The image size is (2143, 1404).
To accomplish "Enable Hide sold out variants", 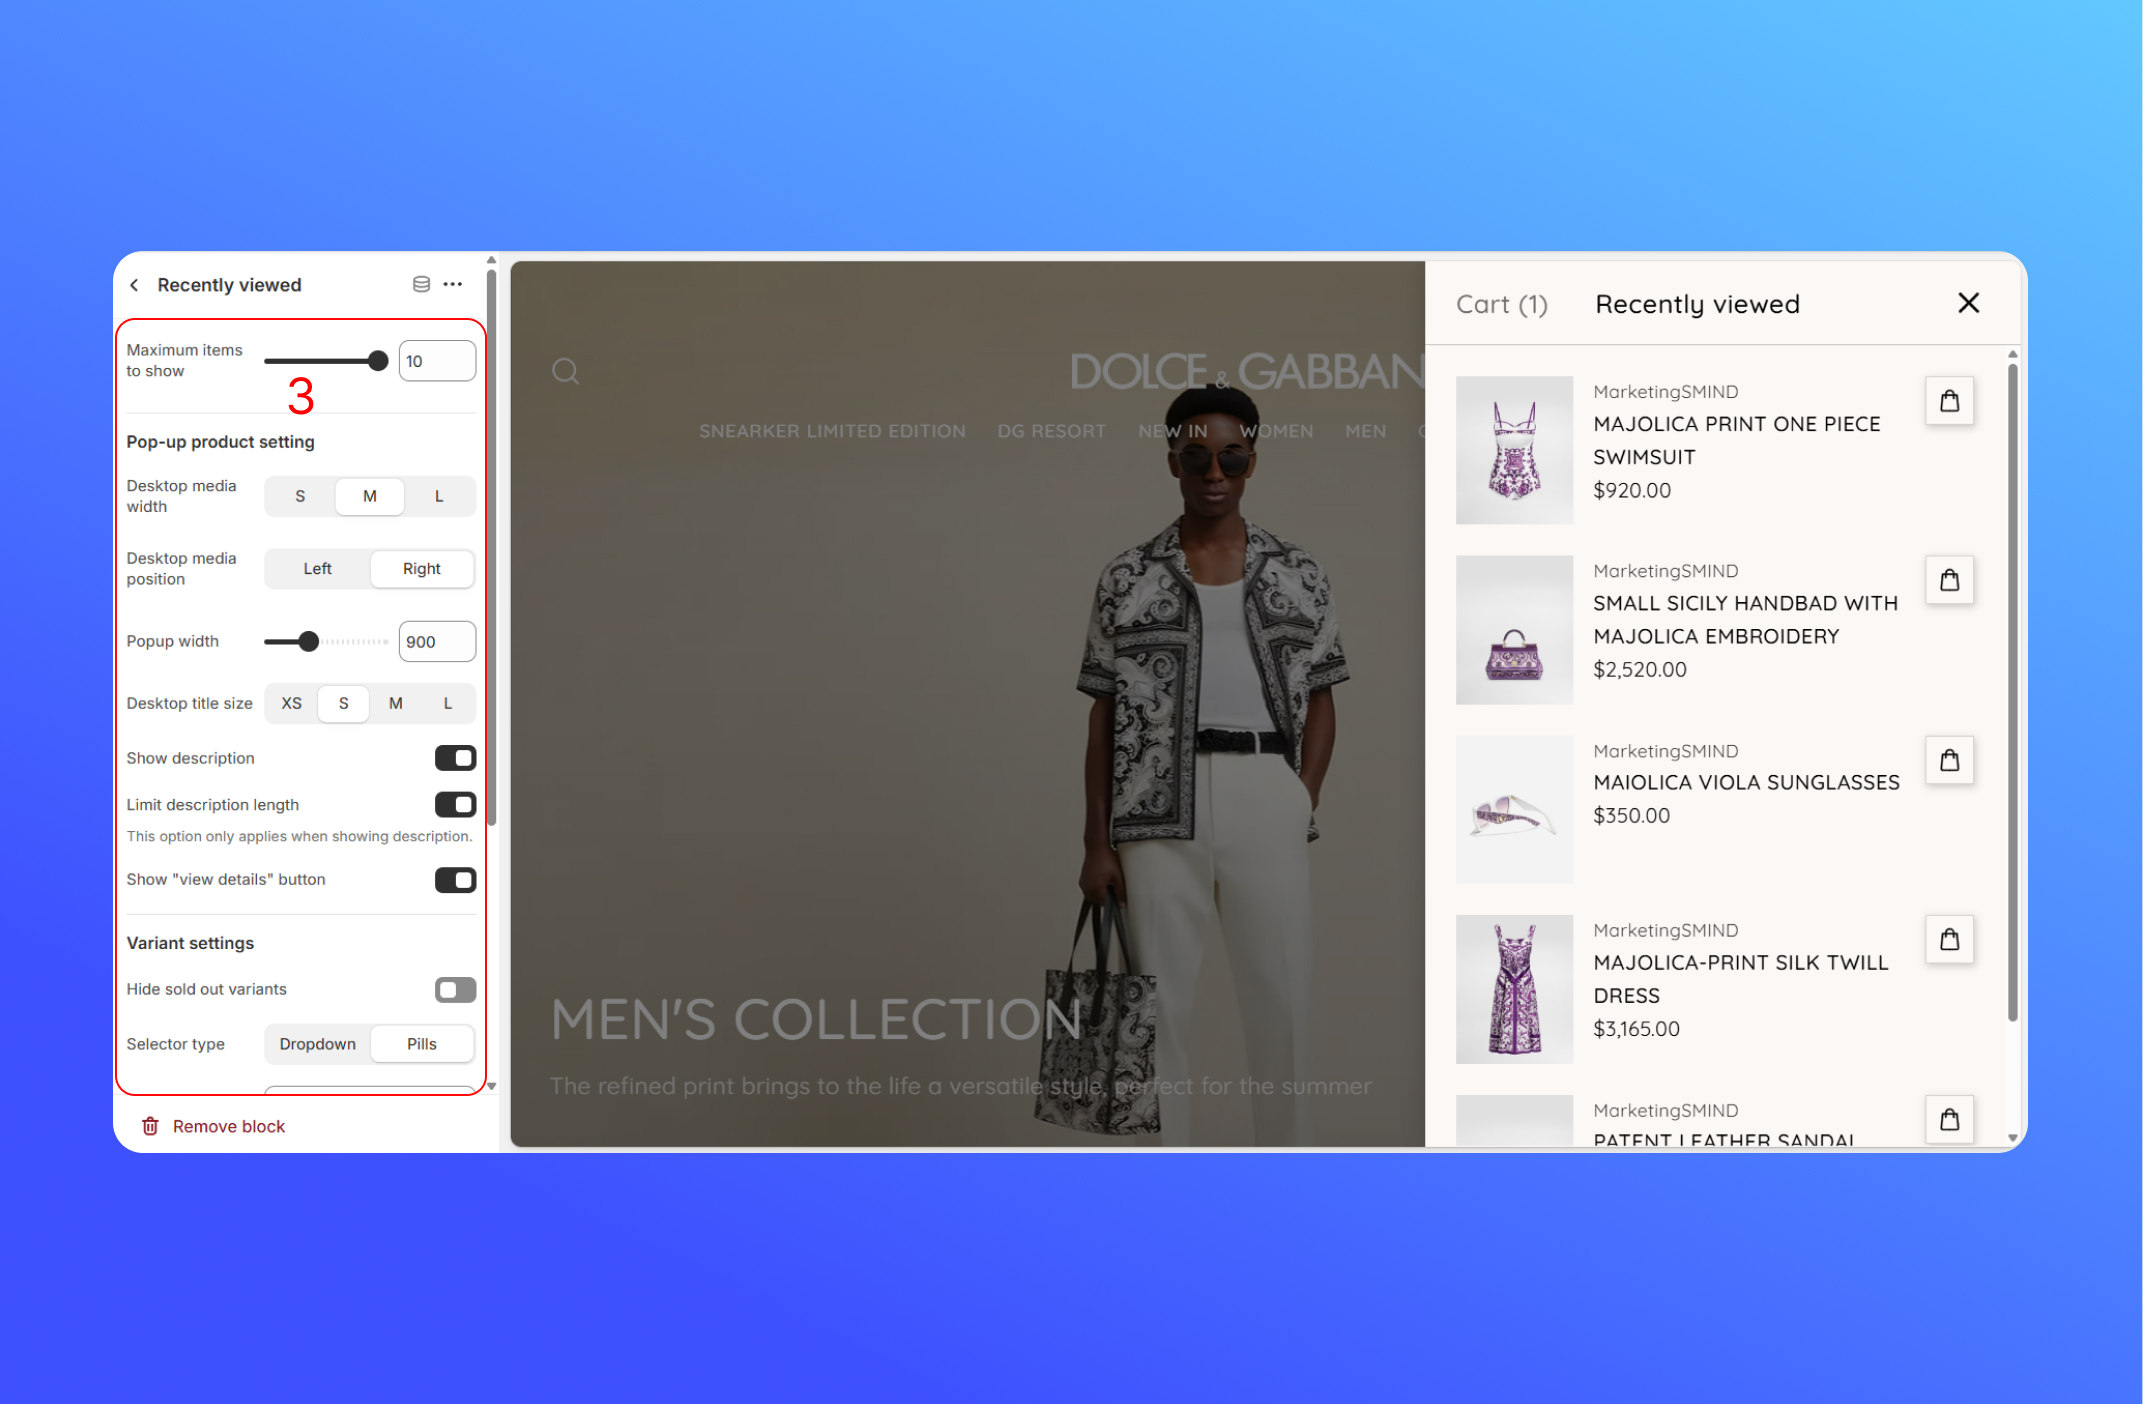I will click(x=455, y=990).
